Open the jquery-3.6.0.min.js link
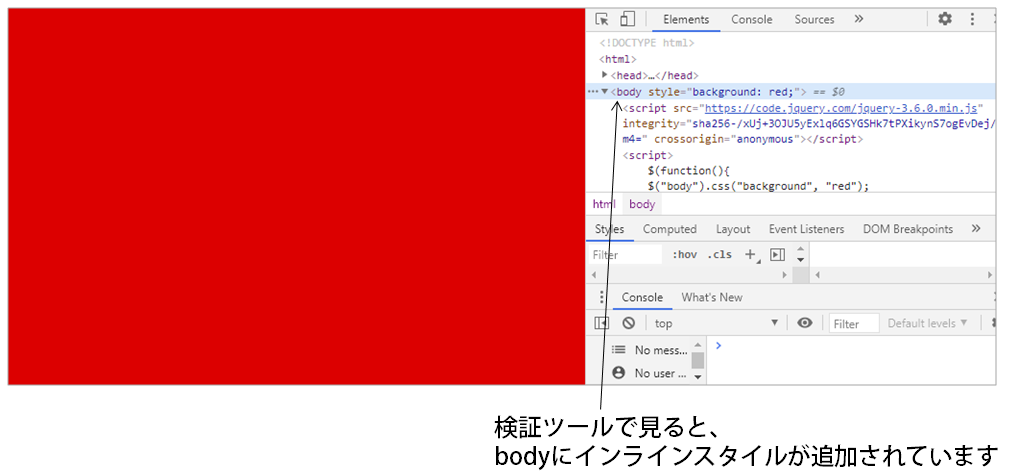Screen dimensions: 1009x473 pyautogui.click(x=842, y=107)
